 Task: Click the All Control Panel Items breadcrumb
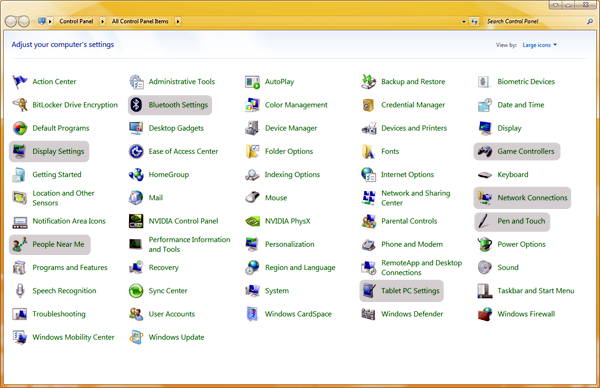[x=140, y=21]
